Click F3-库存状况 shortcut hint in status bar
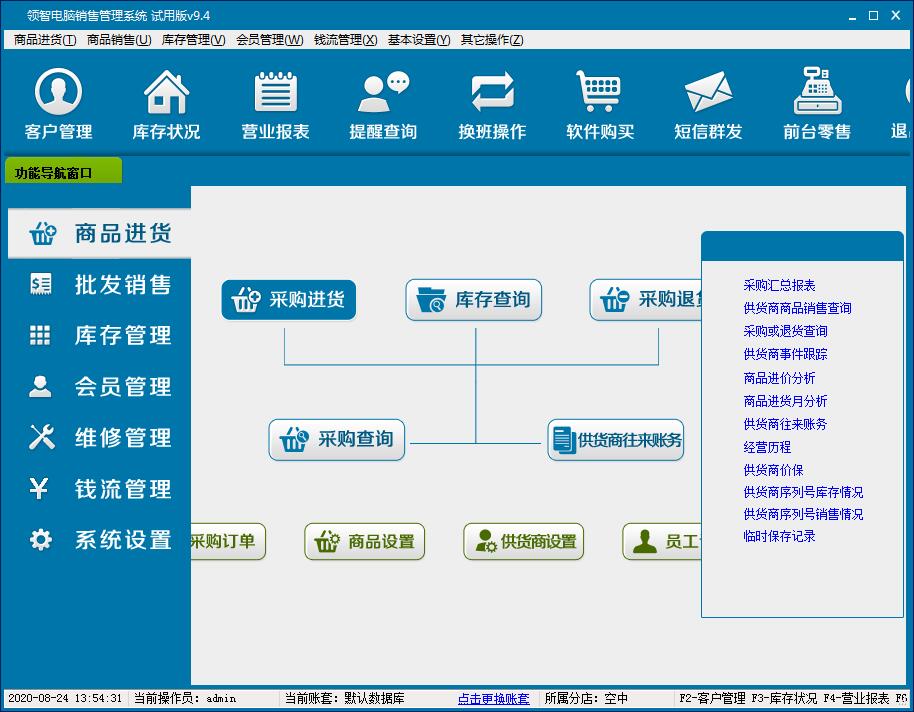 point(784,698)
